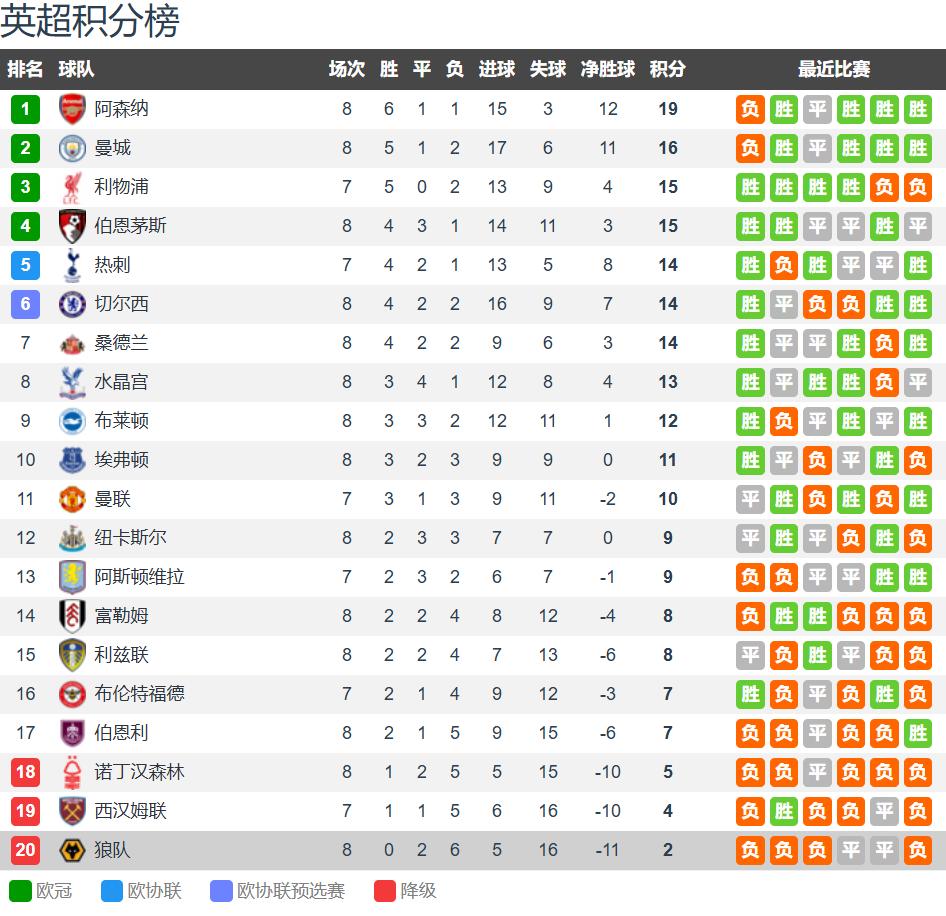Click the red 降级 legend swatch
946x916 pixels.
point(385,890)
